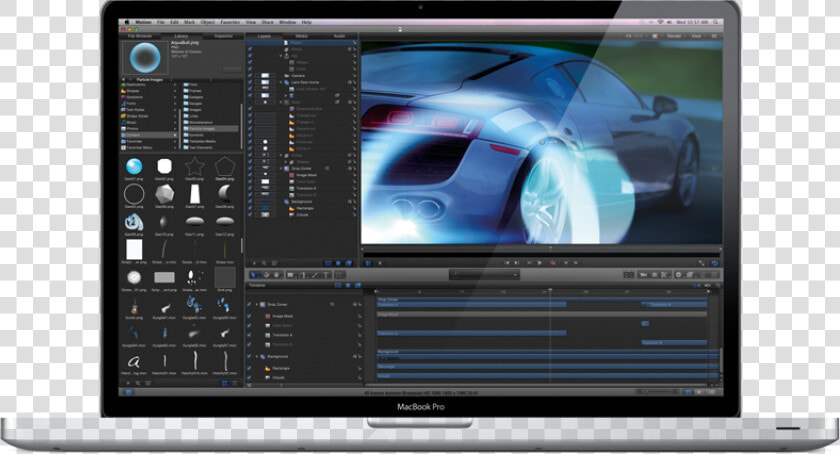Click the Timeline ruler playhead
840x454 pixels.
[x=550, y=291]
